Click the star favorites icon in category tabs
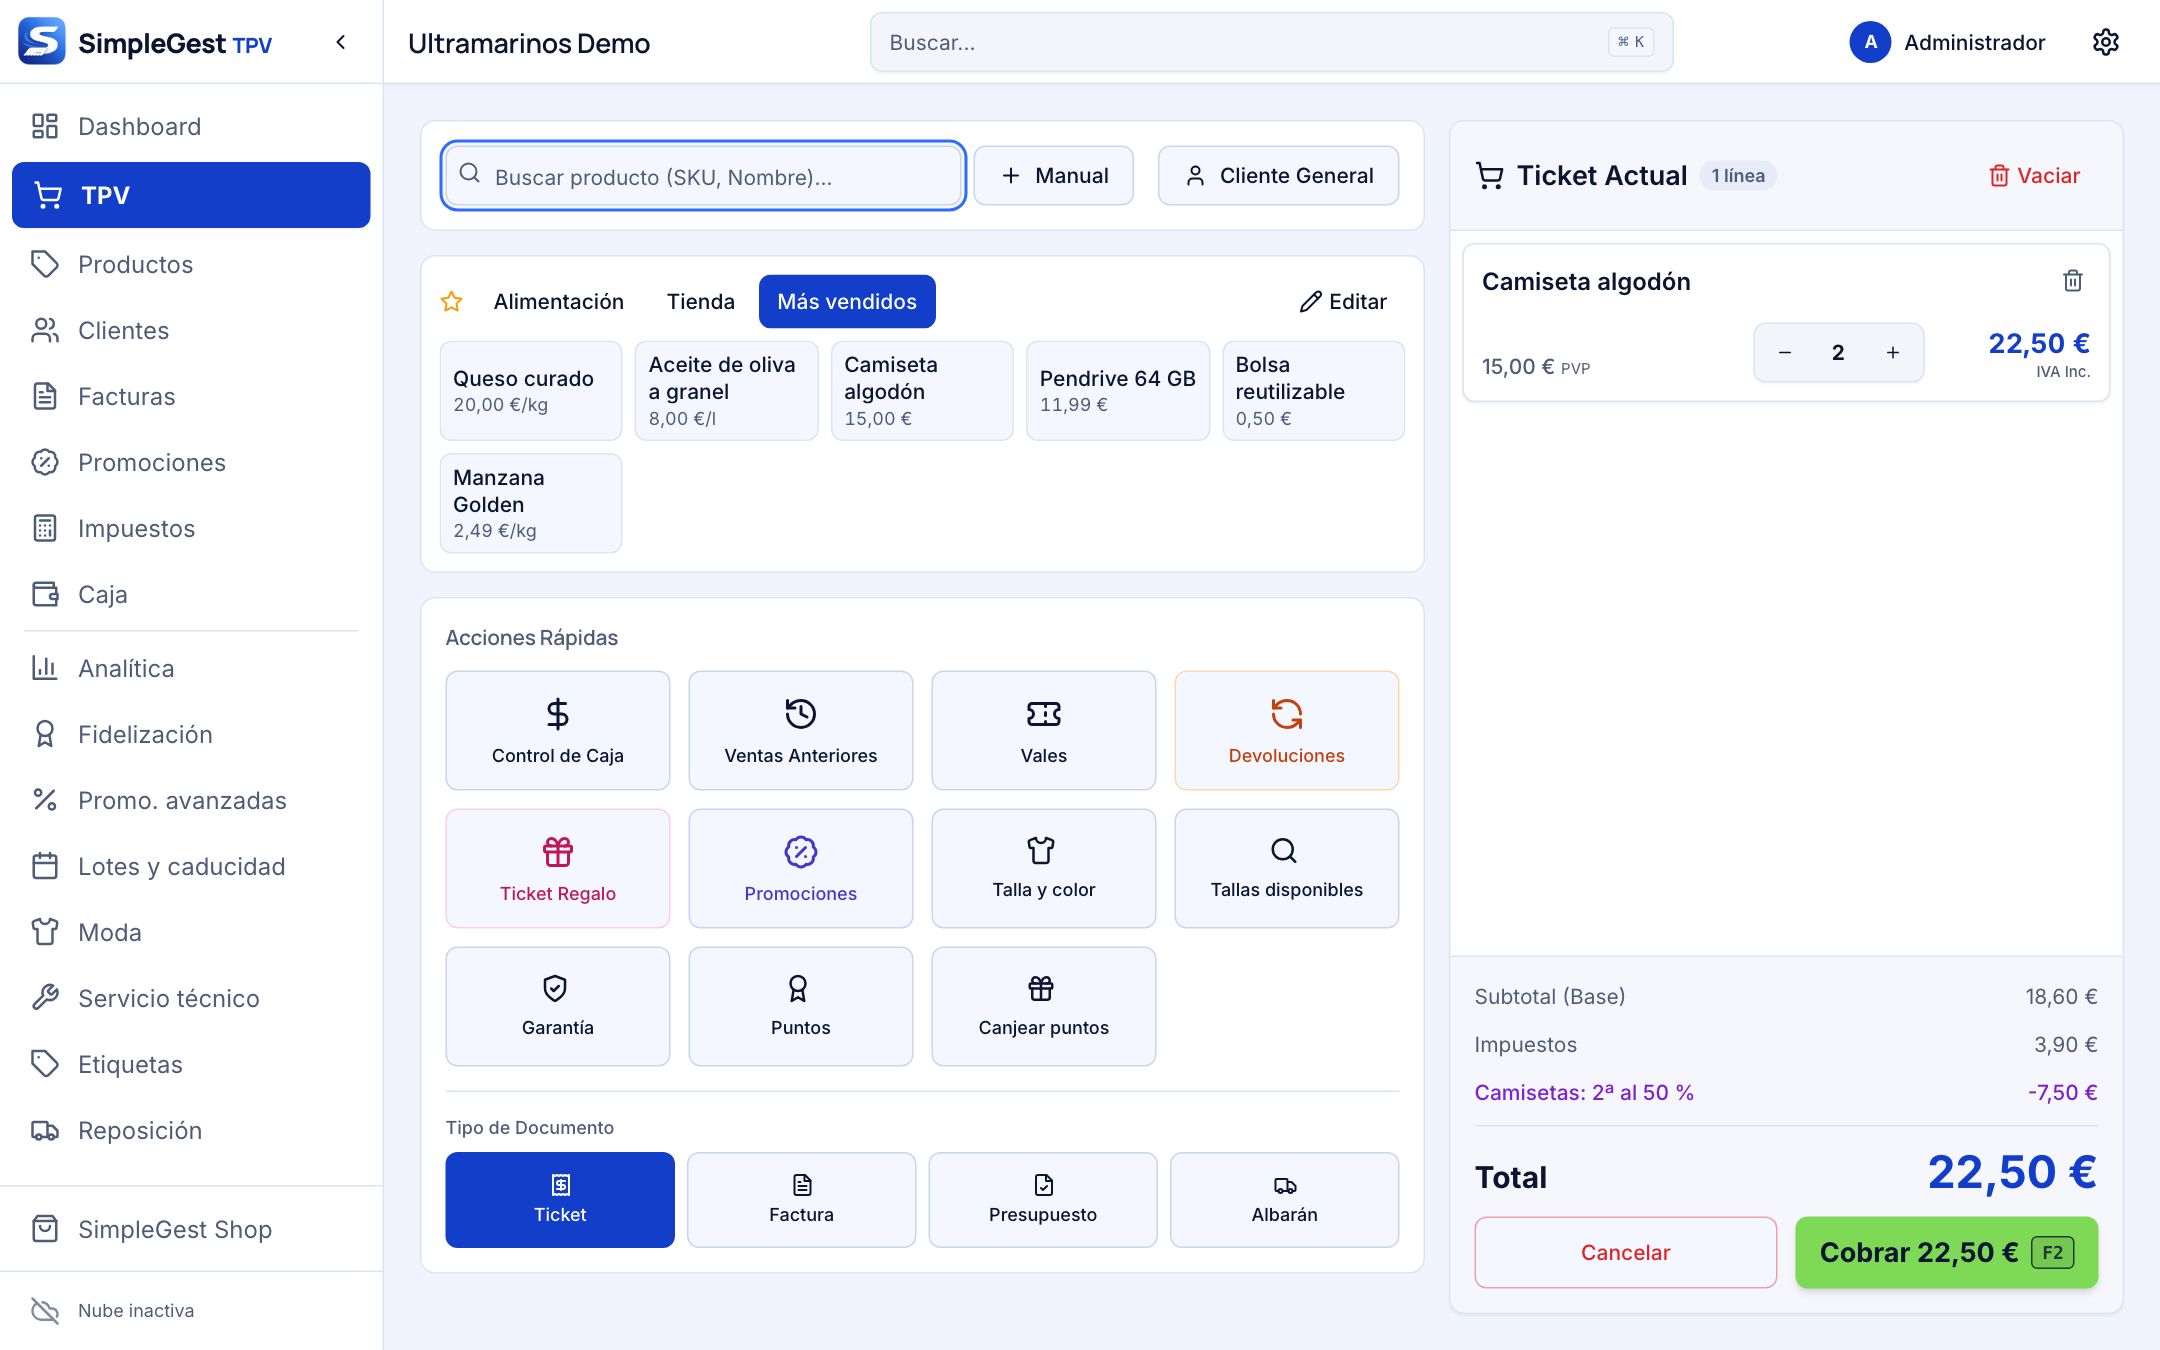Image resolution: width=2160 pixels, height=1350 pixels. click(452, 301)
